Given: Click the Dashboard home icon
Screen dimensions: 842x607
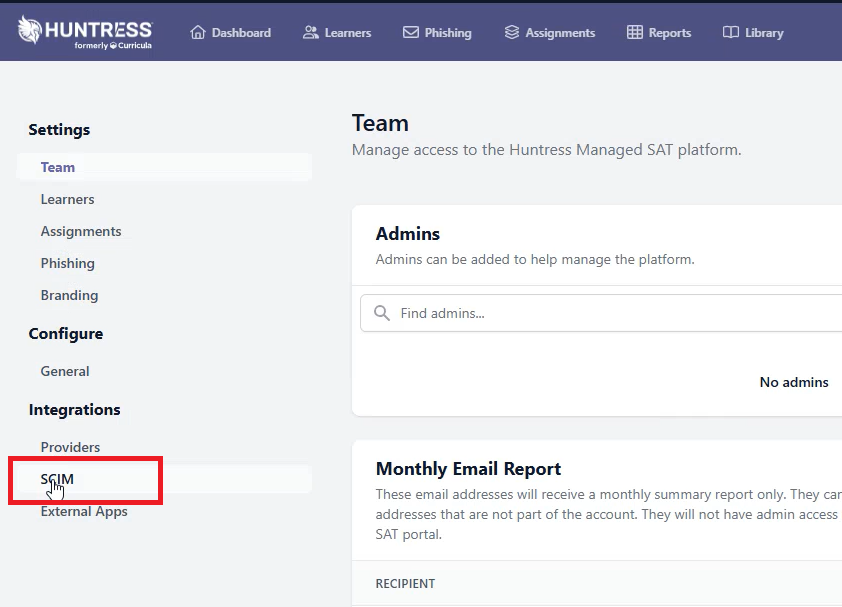Looking at the screenshot, I should click(x=198, y=33).
